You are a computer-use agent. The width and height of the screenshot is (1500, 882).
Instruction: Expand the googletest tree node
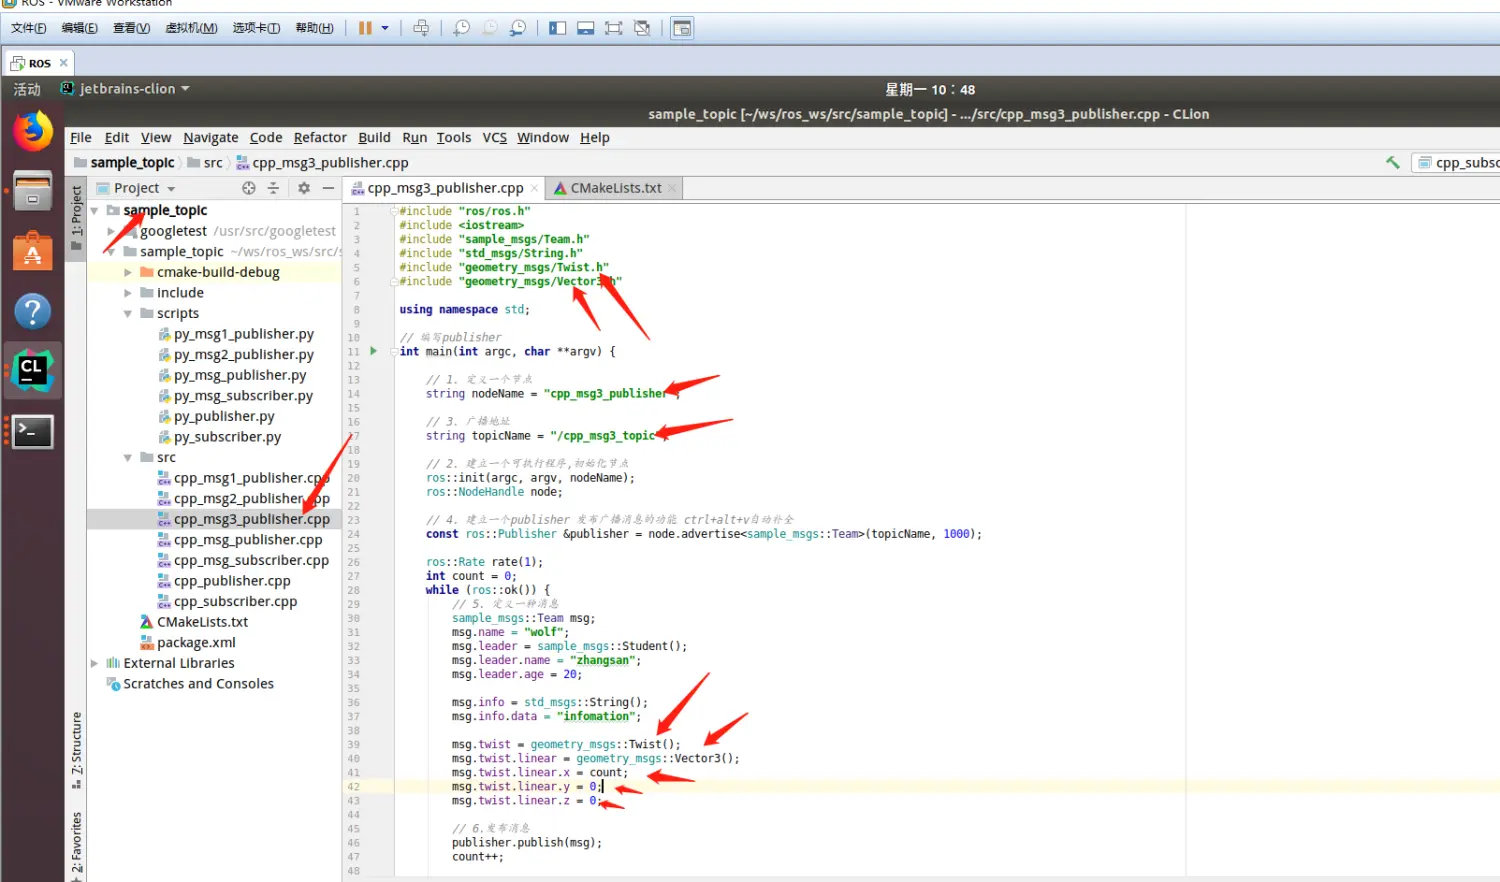111,231
